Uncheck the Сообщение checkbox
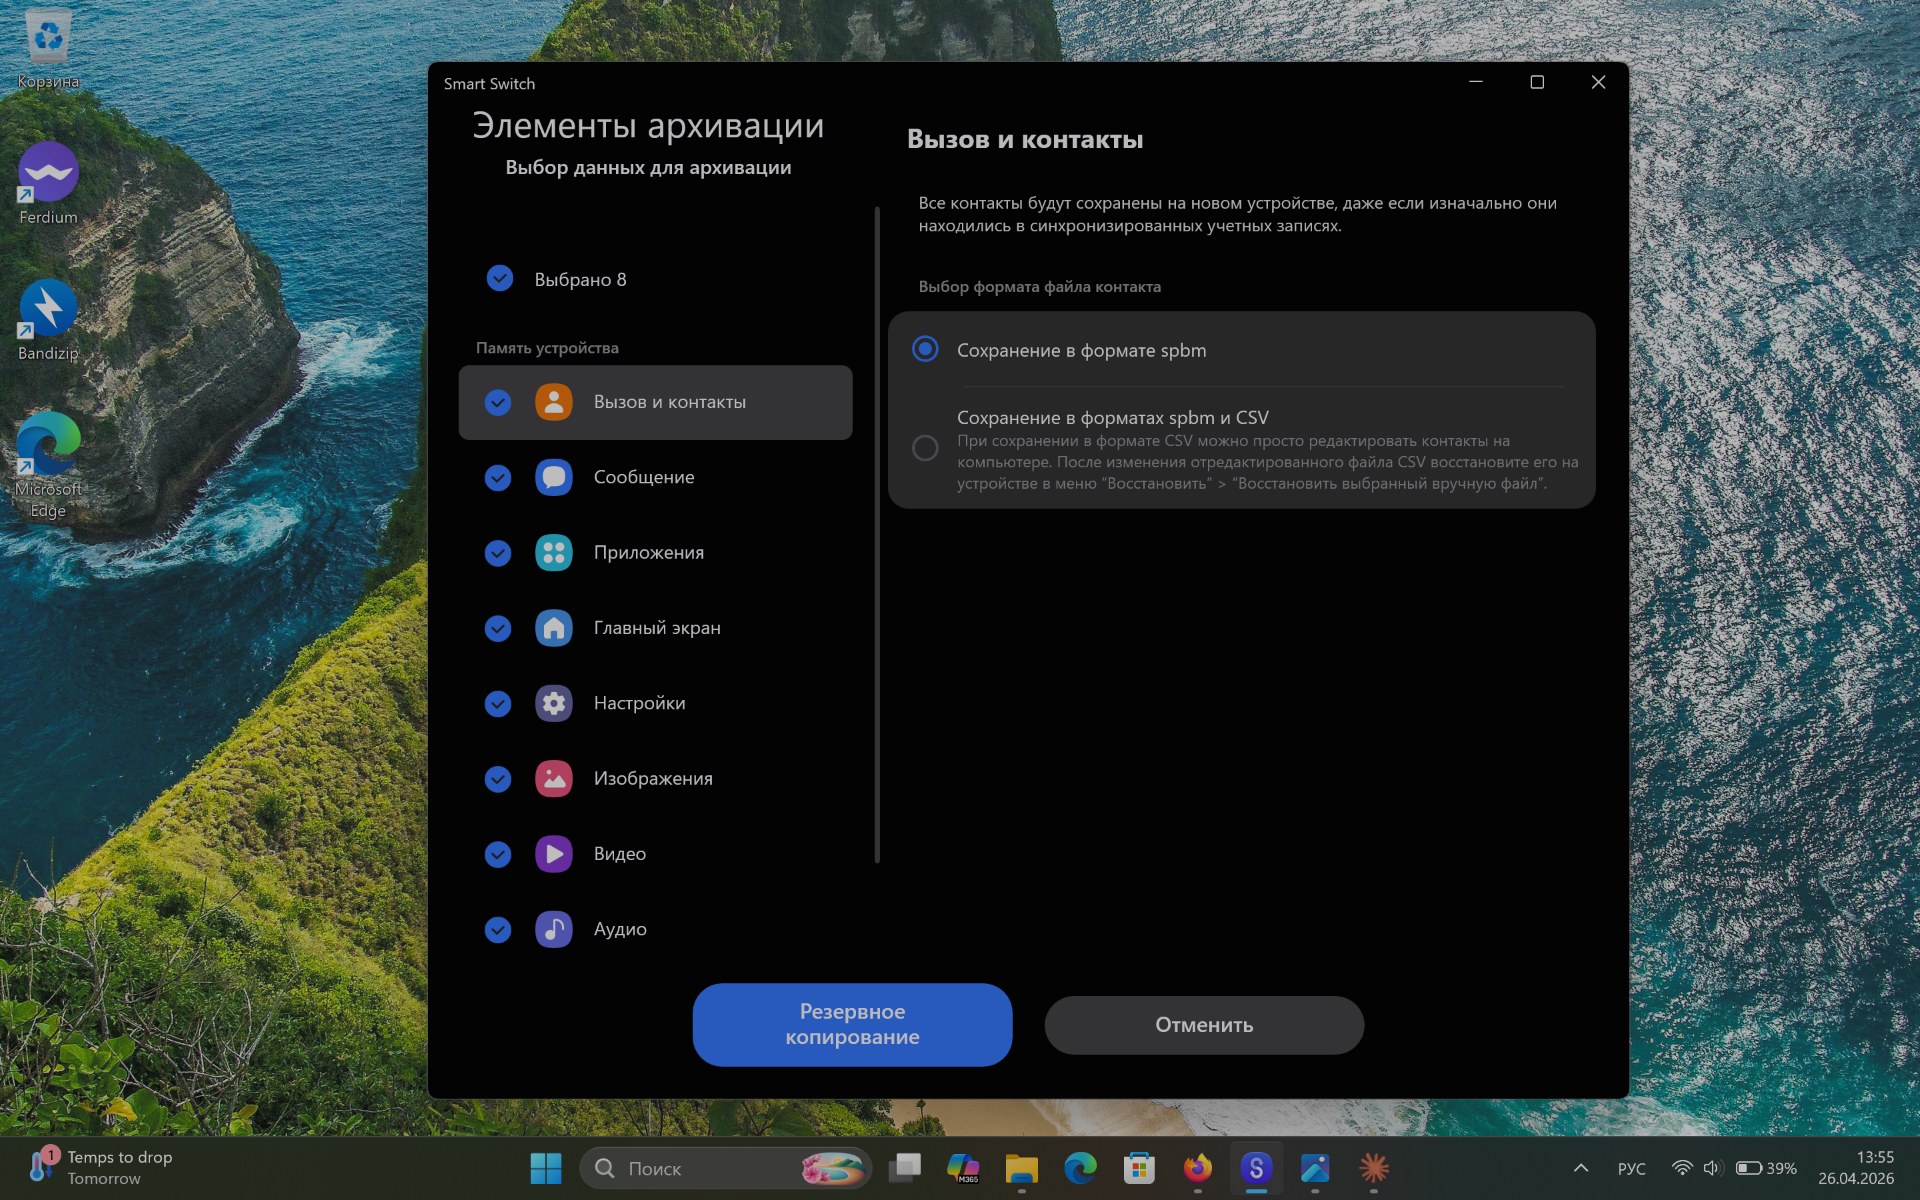The width and height of the screenshot is (1920, 1200). 498,478
